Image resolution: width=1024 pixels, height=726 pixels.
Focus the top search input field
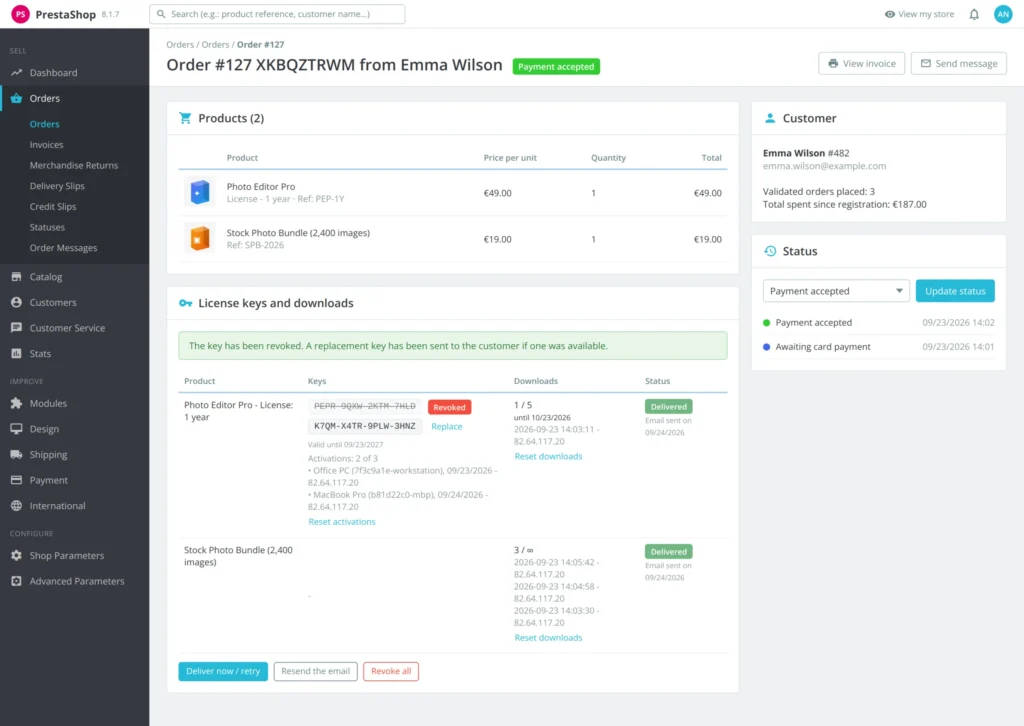[277, 14]
